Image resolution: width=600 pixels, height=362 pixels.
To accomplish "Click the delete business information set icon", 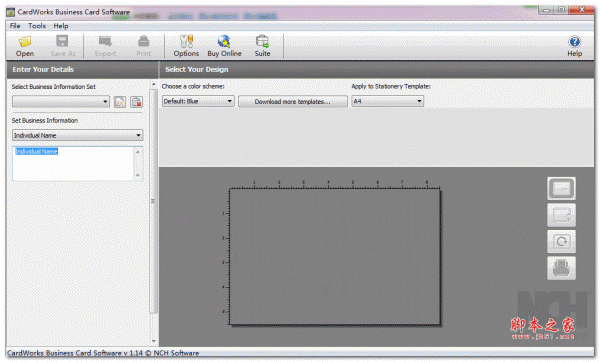I will point(136,102).
